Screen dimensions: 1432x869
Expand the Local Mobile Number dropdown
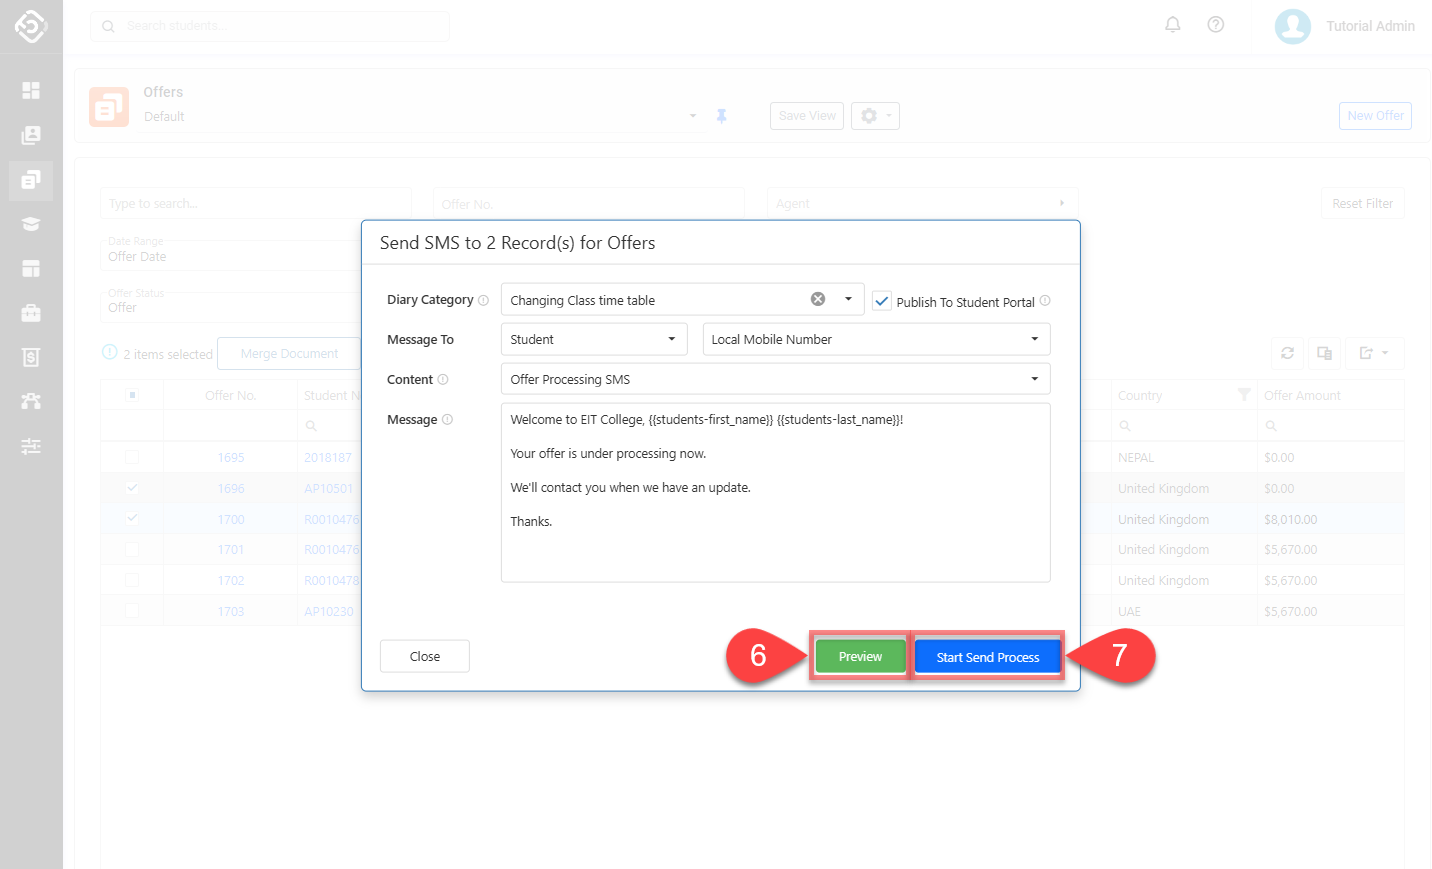875,339
